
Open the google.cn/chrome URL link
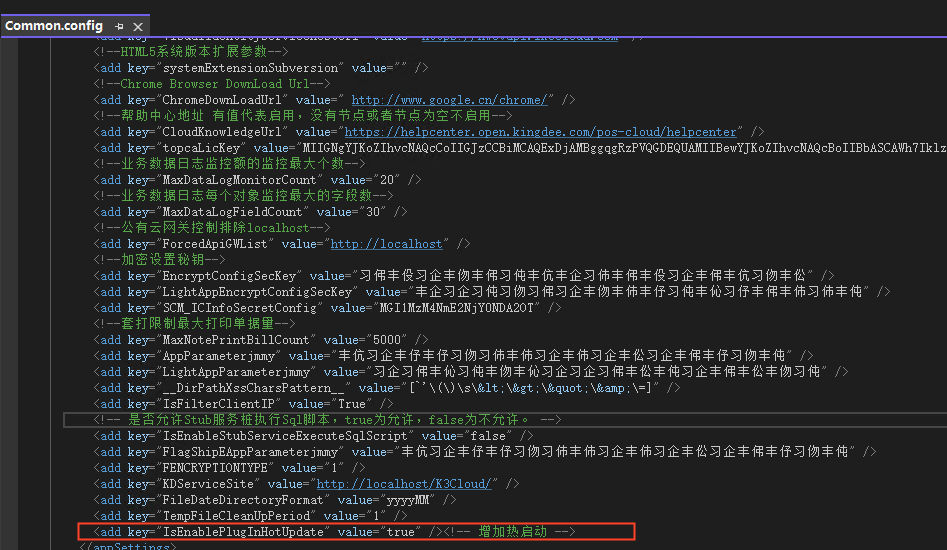point(450,100)
